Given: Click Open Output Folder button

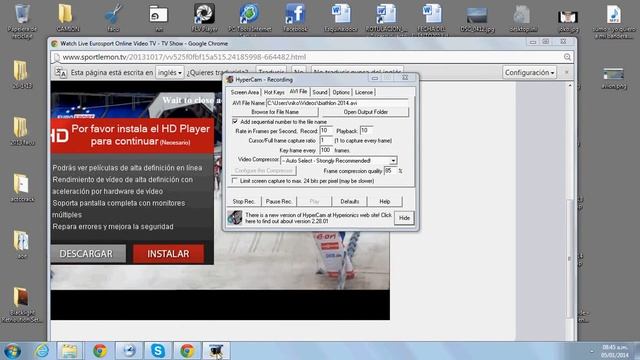Looking at the screenshot, I should [x=365, y=112].
